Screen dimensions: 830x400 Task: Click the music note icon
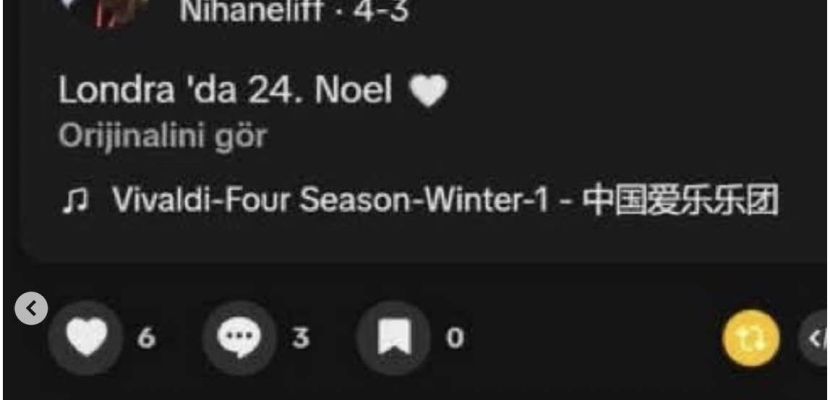point(74,202)
